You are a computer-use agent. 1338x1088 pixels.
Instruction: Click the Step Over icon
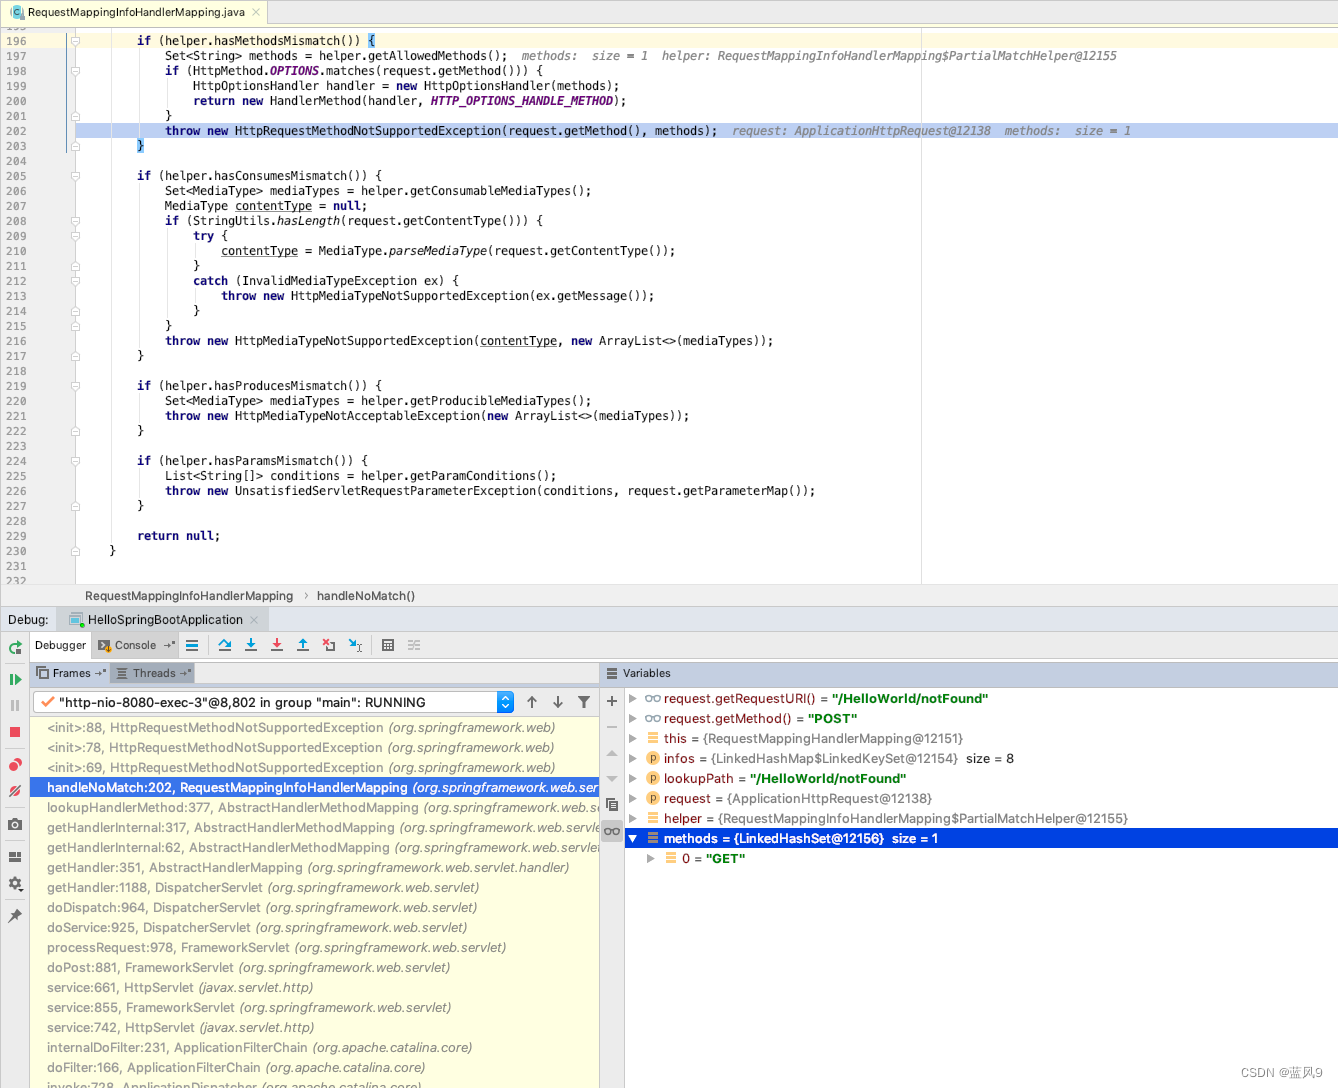tap(225, 645)
